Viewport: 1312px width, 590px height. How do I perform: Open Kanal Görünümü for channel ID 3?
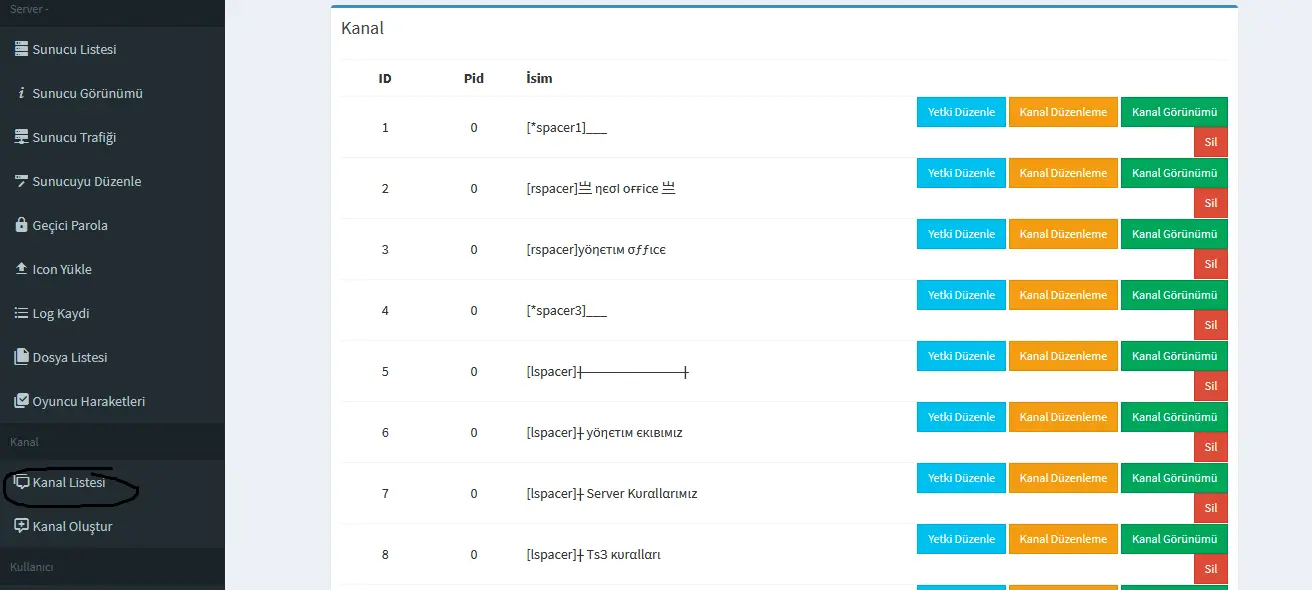pos(1174,234)
